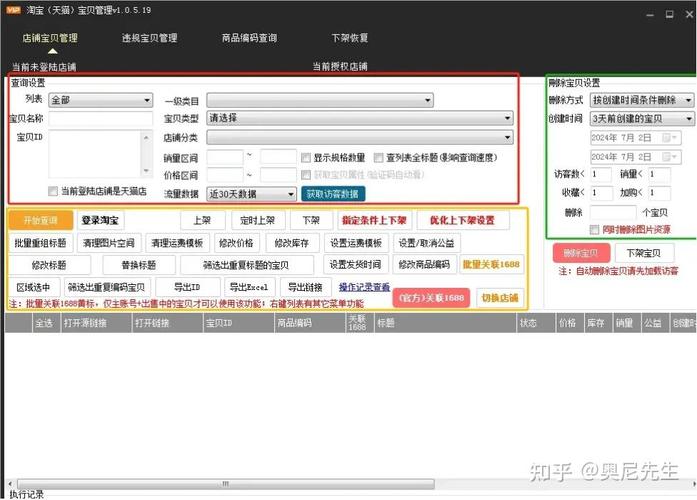
Task: Click the VIP logo icon in title bar
Action: 13,10
